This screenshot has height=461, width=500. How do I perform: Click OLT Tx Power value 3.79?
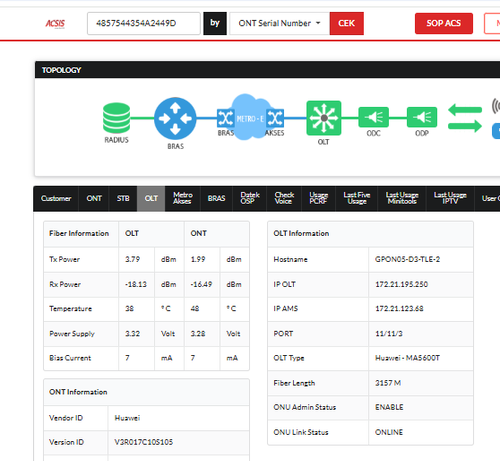pos(132,259)
